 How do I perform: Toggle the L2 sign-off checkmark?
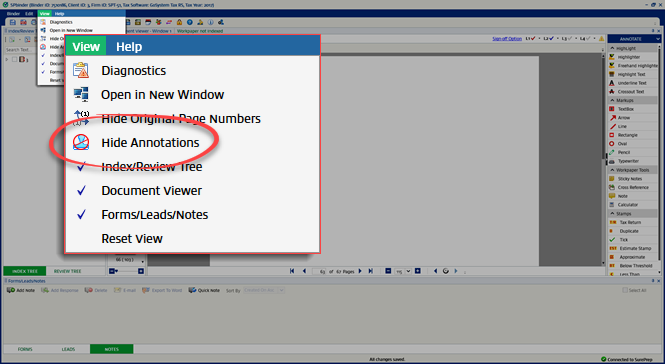point(551,39)
